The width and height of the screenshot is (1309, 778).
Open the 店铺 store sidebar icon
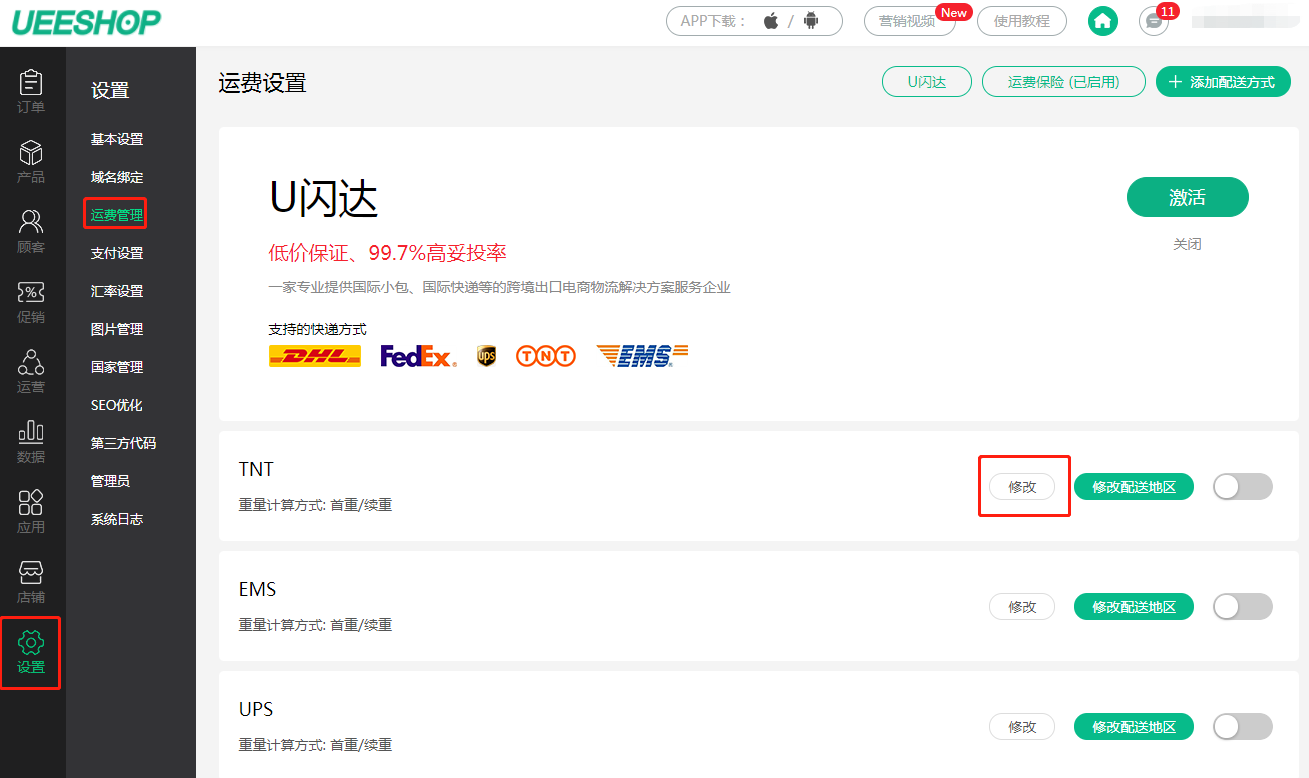pyautogui.click(x=31, y=581)
